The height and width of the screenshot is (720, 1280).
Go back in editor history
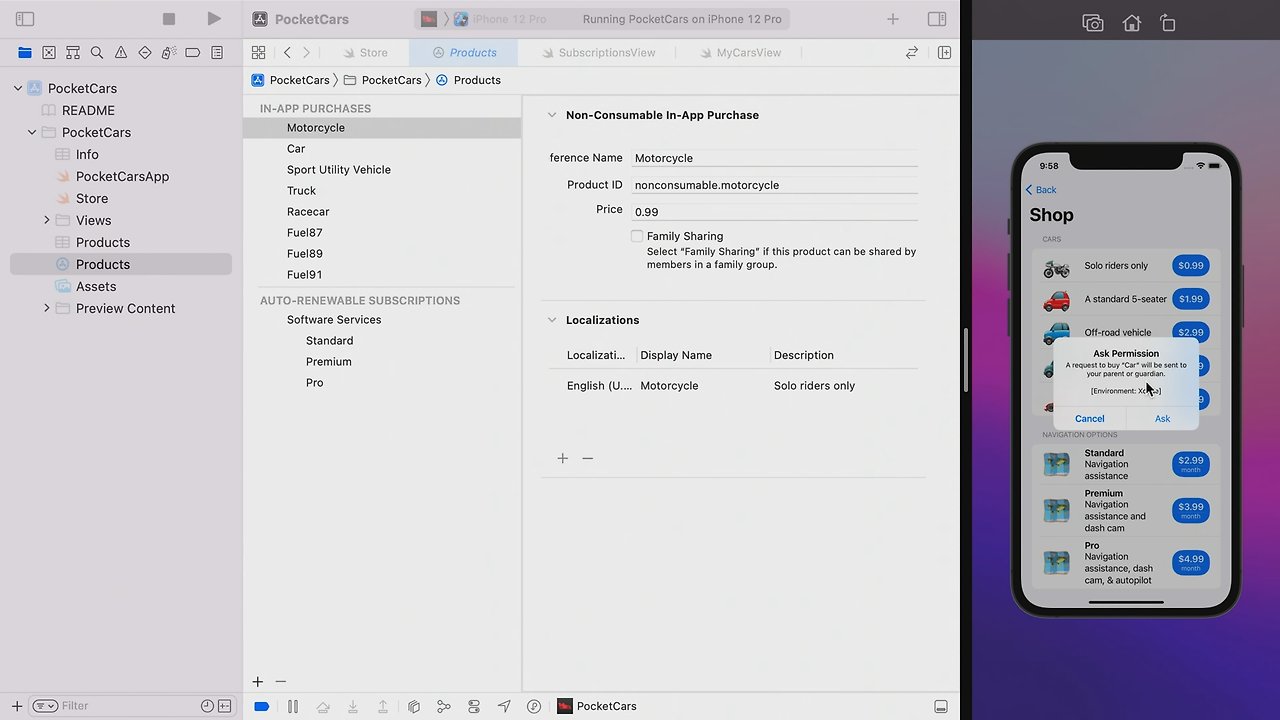288,52
